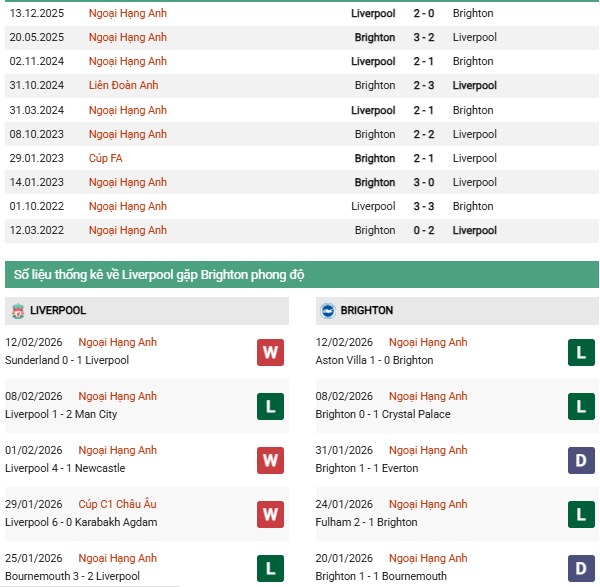
Task: Select the L badge for Liverpool 1-2 Man City
Action: pos(269,405)
